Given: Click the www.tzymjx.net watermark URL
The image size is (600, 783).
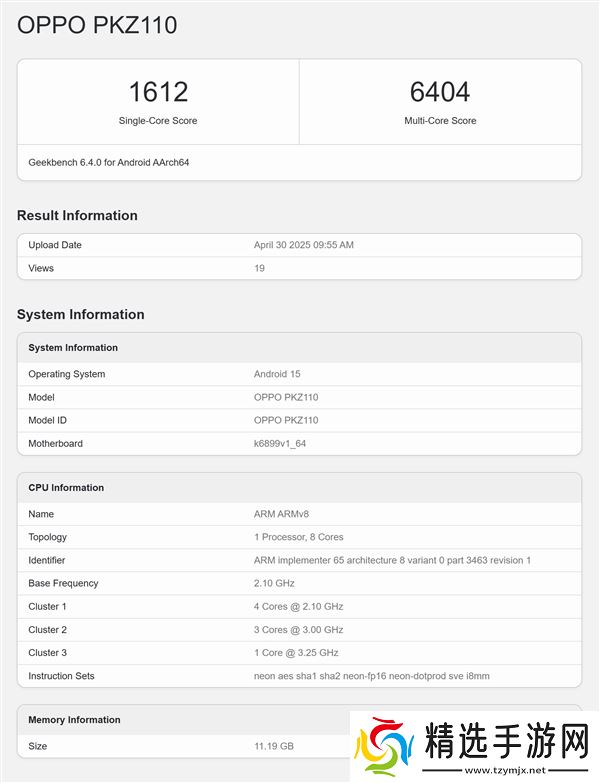Looking at the screenshot, I should coord(512,772).
